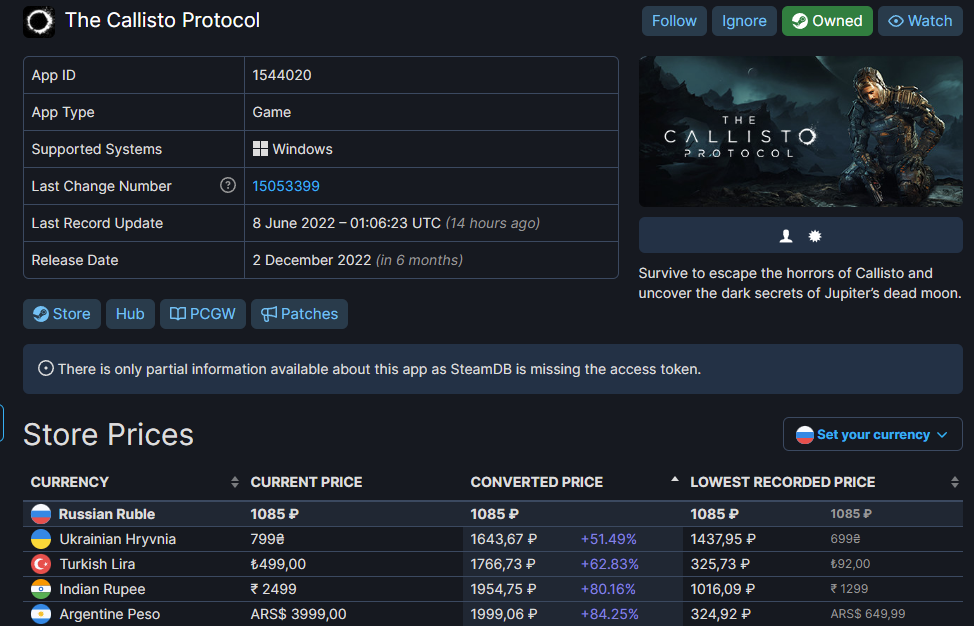This screenshot has height=626, width=974.
Task: Click the 799₴ current price cell
Action: click(268, 539)
